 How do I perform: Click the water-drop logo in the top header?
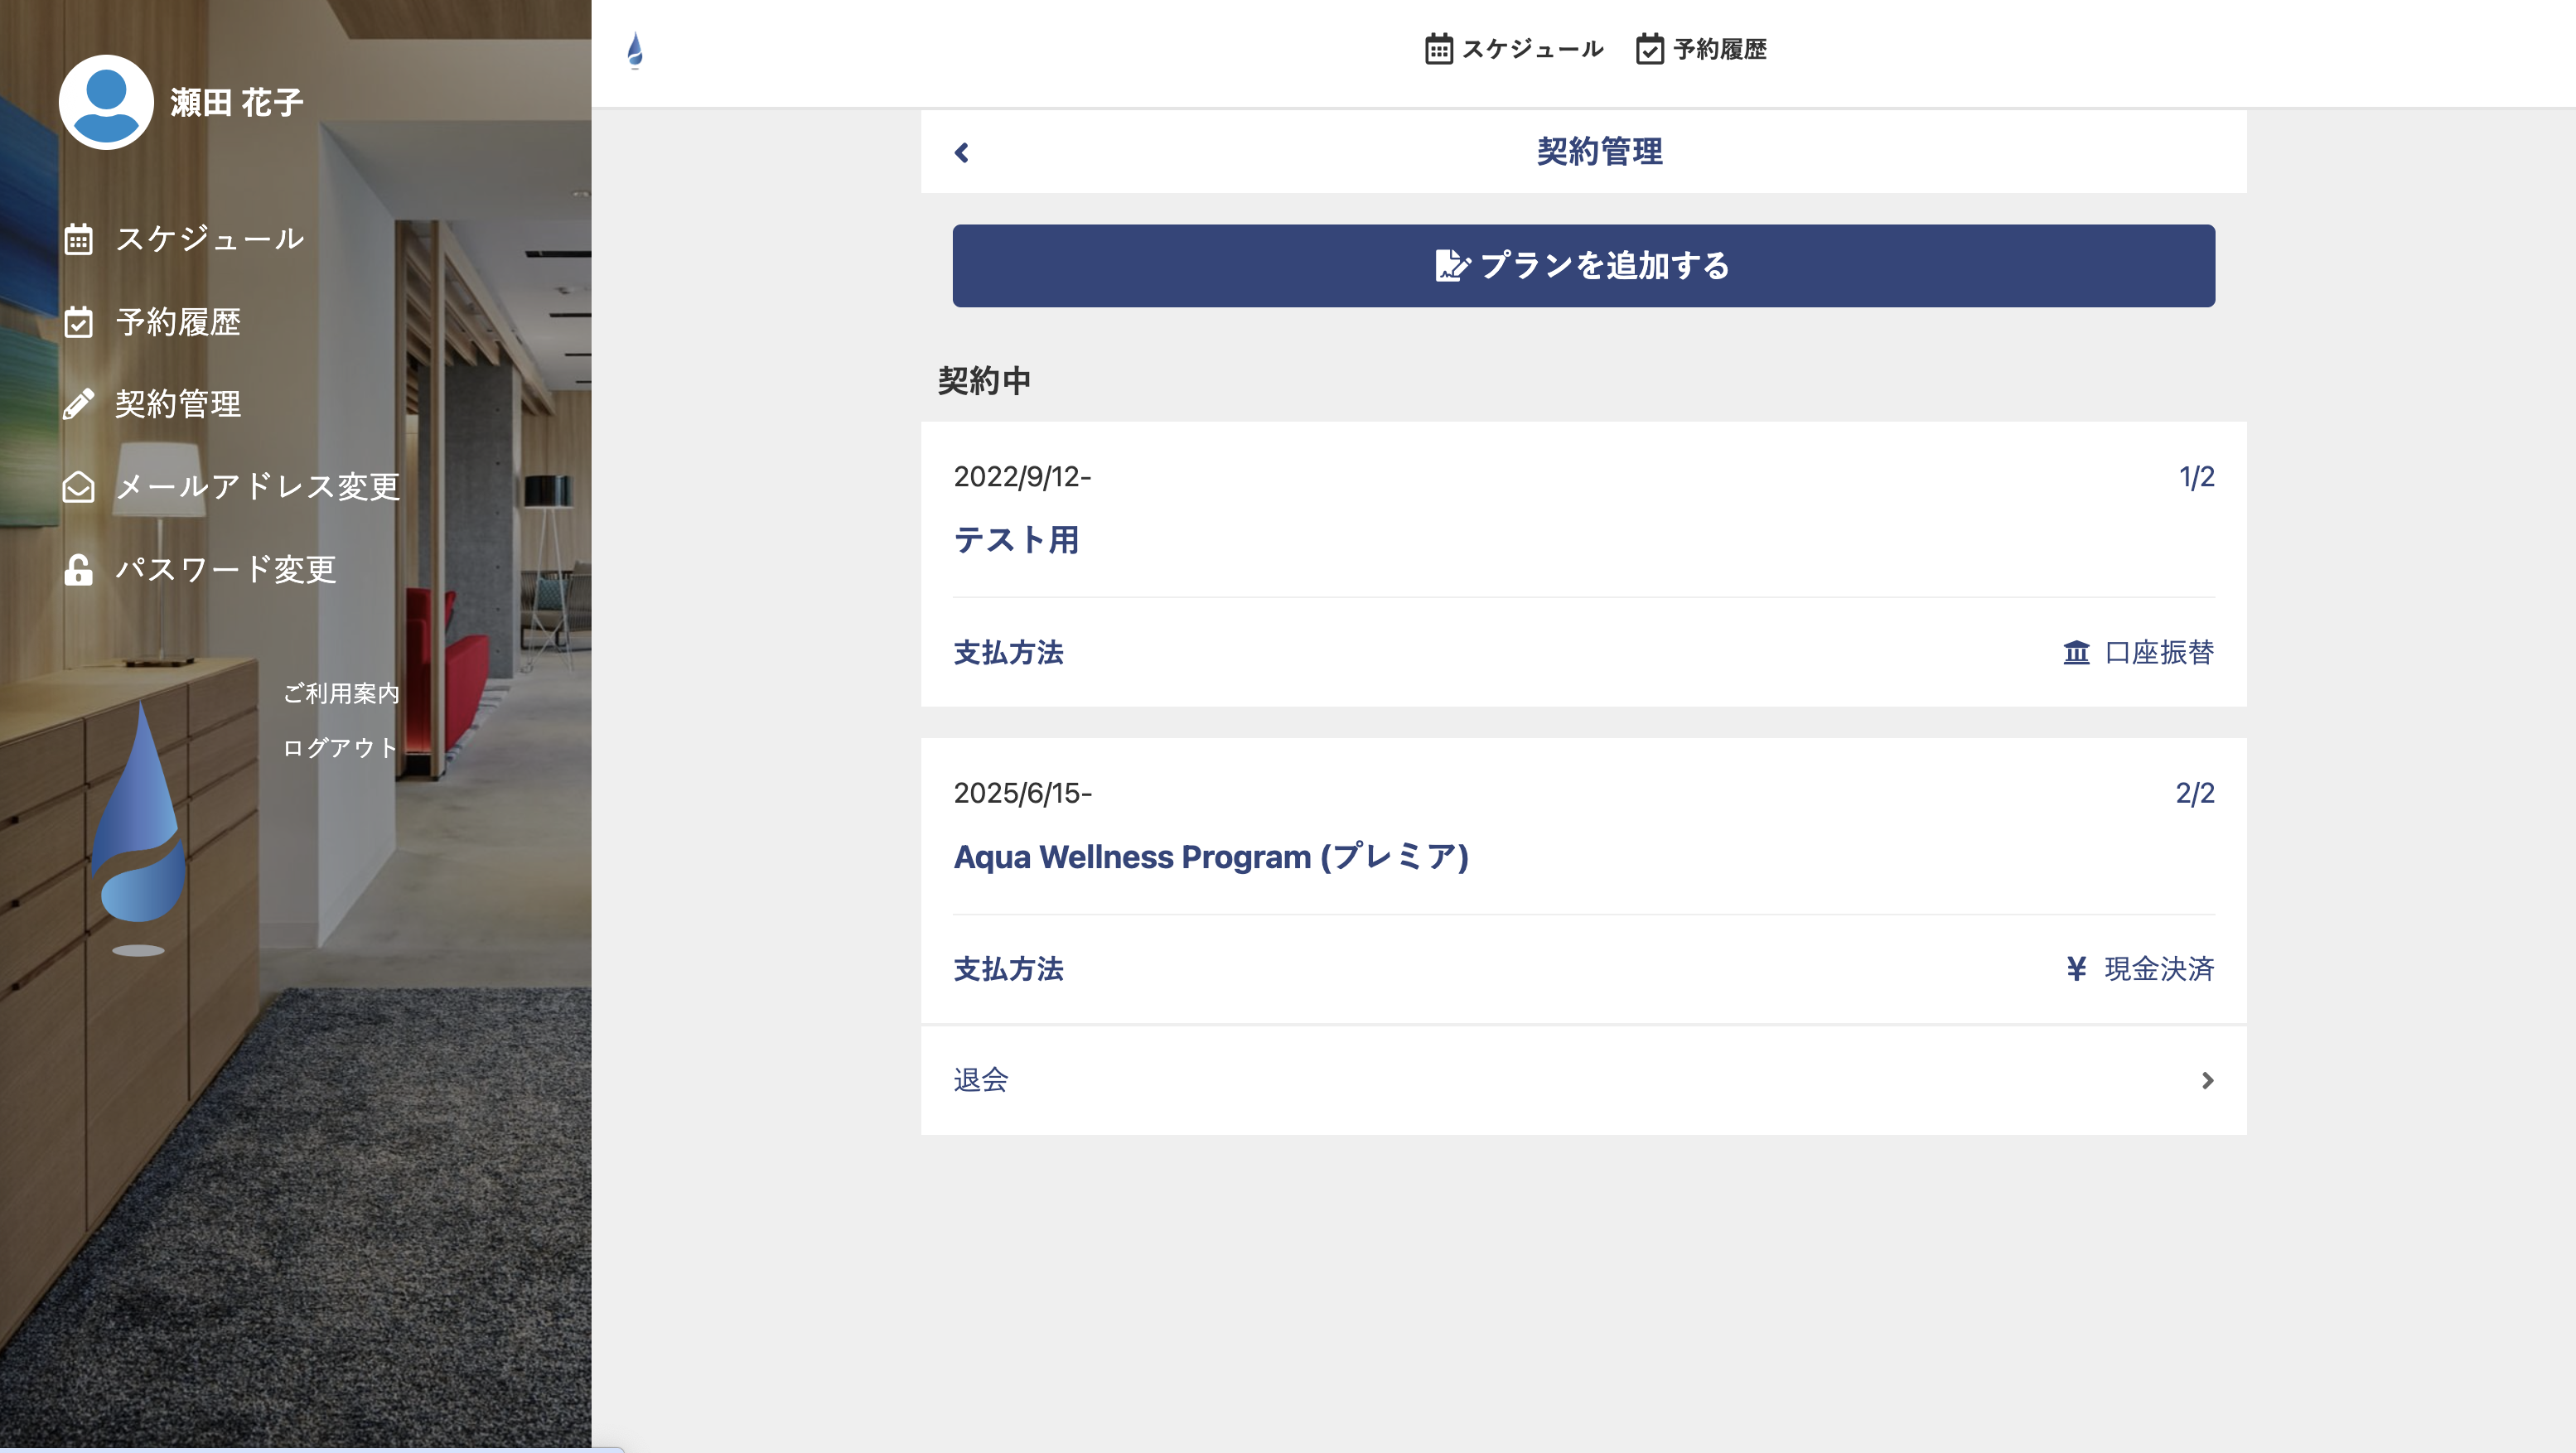point(635,50)
